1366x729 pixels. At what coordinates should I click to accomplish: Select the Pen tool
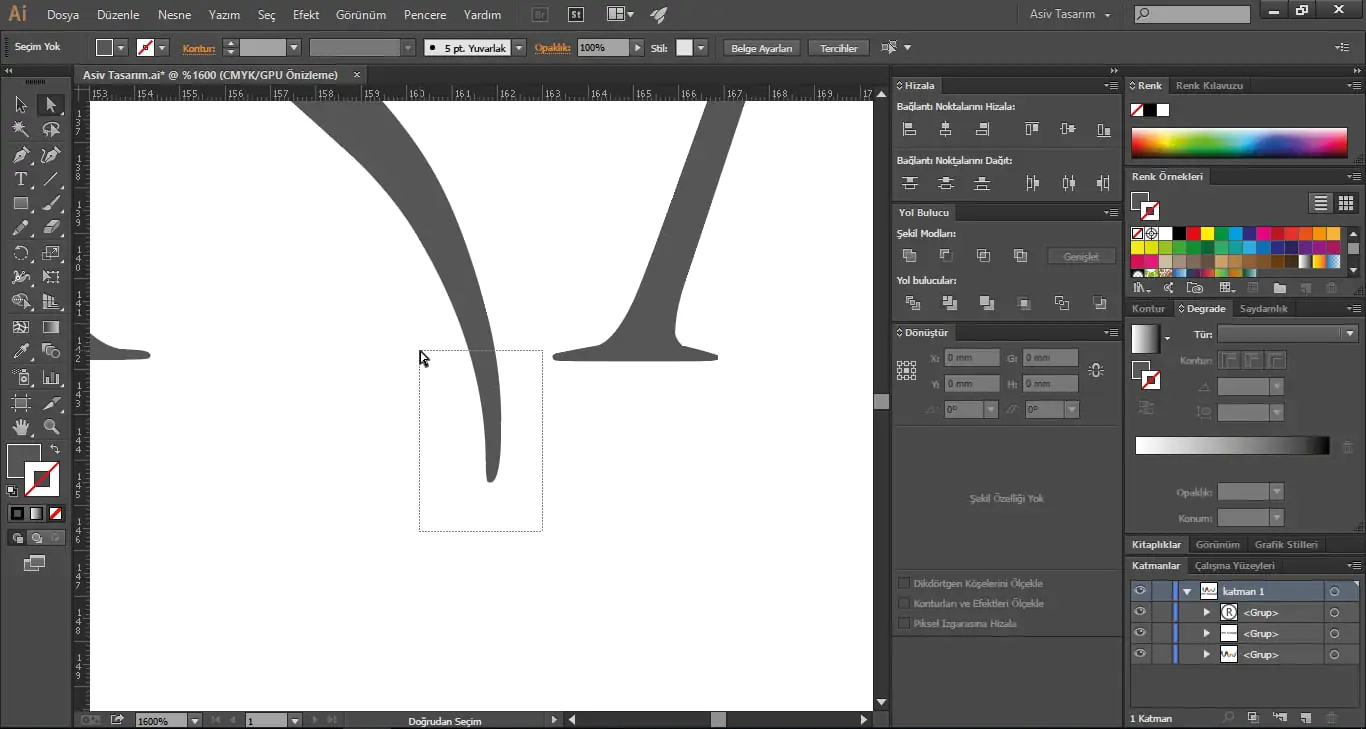[21, 155]
